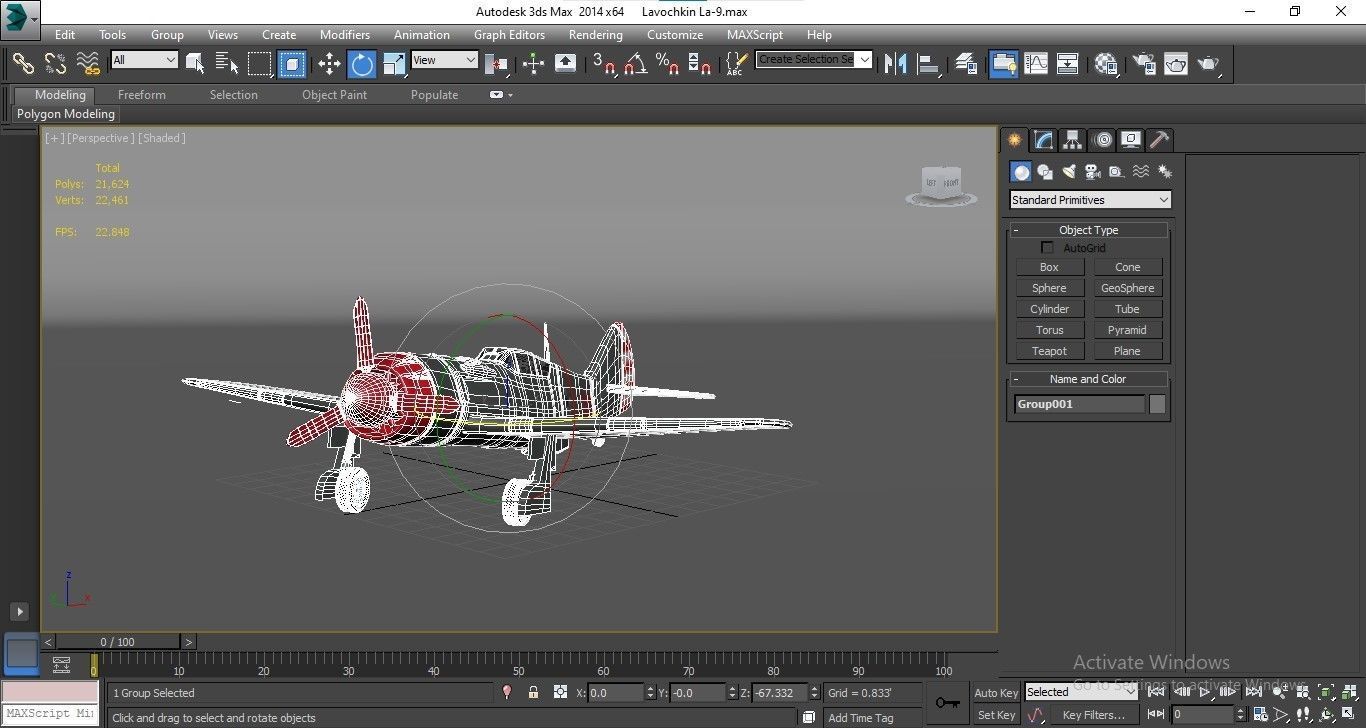Open the application menu 3ds Max logo

coord(20,19)
